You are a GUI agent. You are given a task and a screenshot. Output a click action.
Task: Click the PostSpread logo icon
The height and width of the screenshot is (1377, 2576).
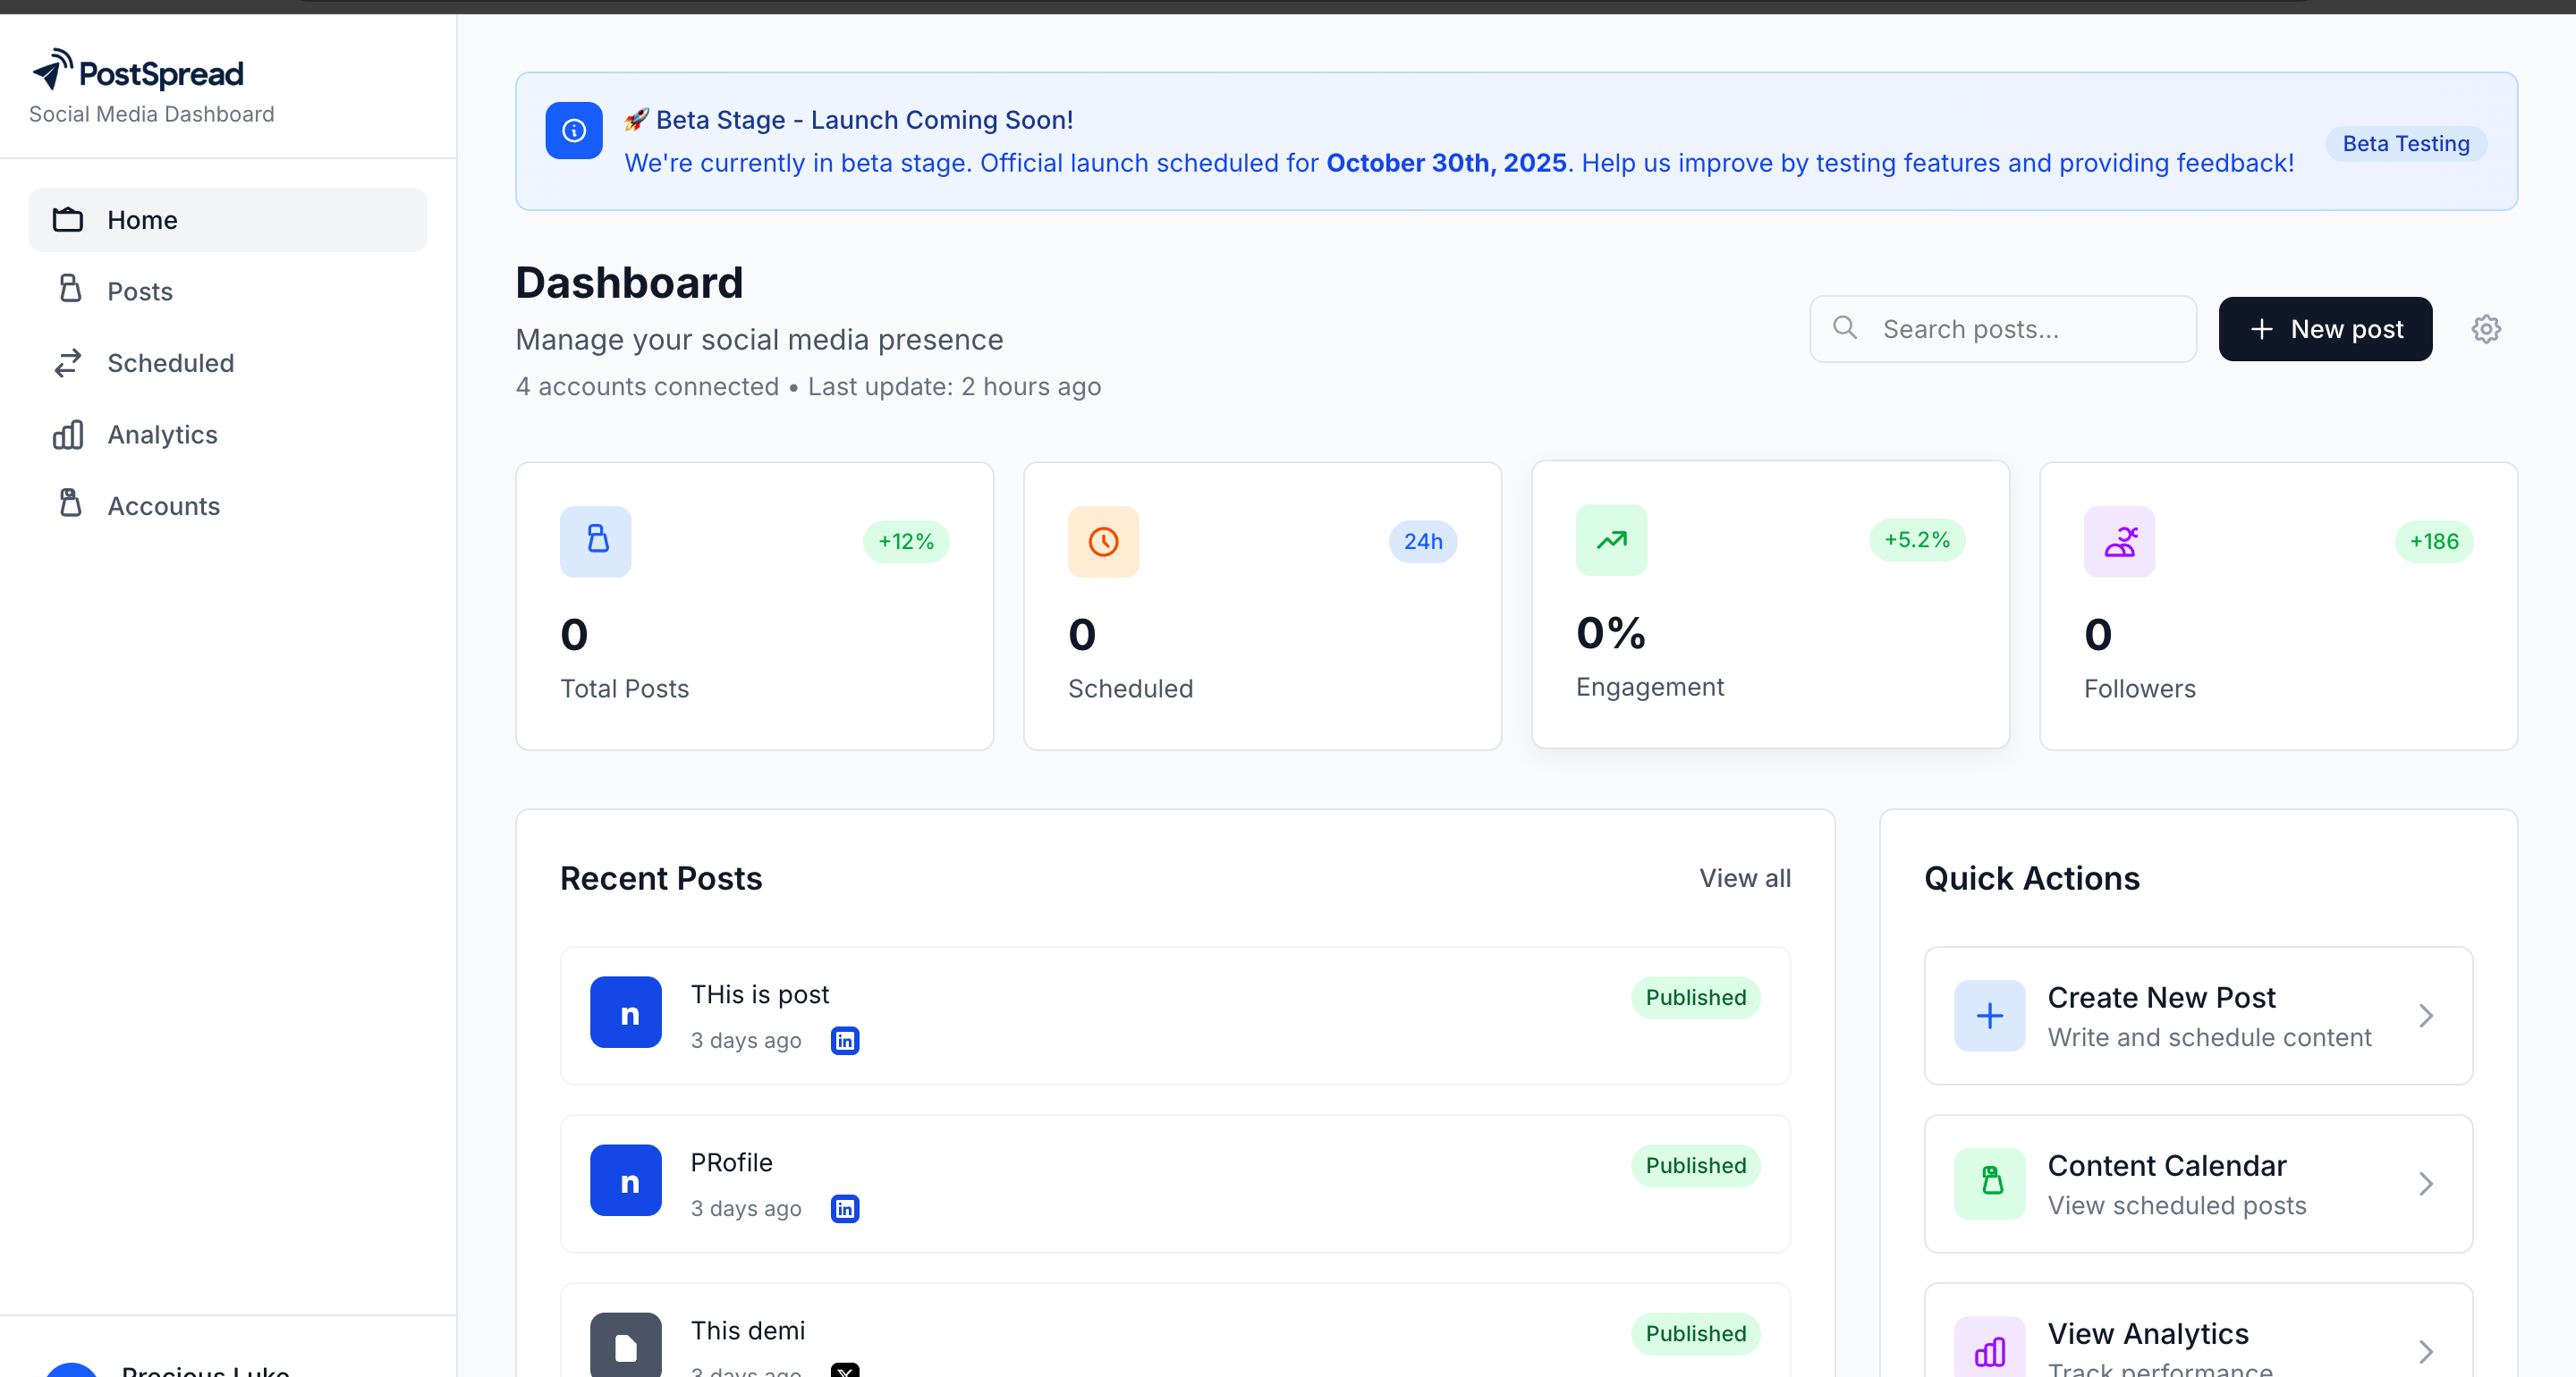[52, 68]
